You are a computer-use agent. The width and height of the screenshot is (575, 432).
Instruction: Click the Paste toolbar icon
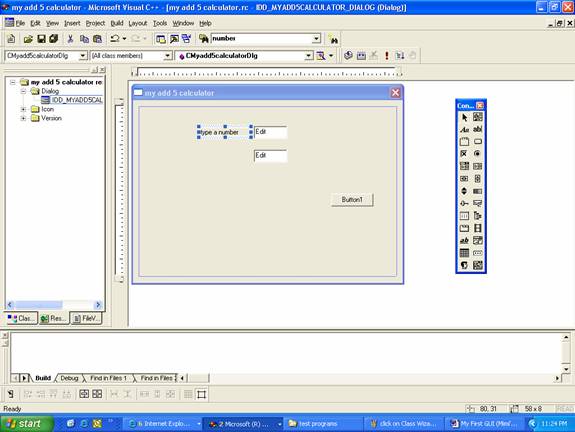coord(97,39)
